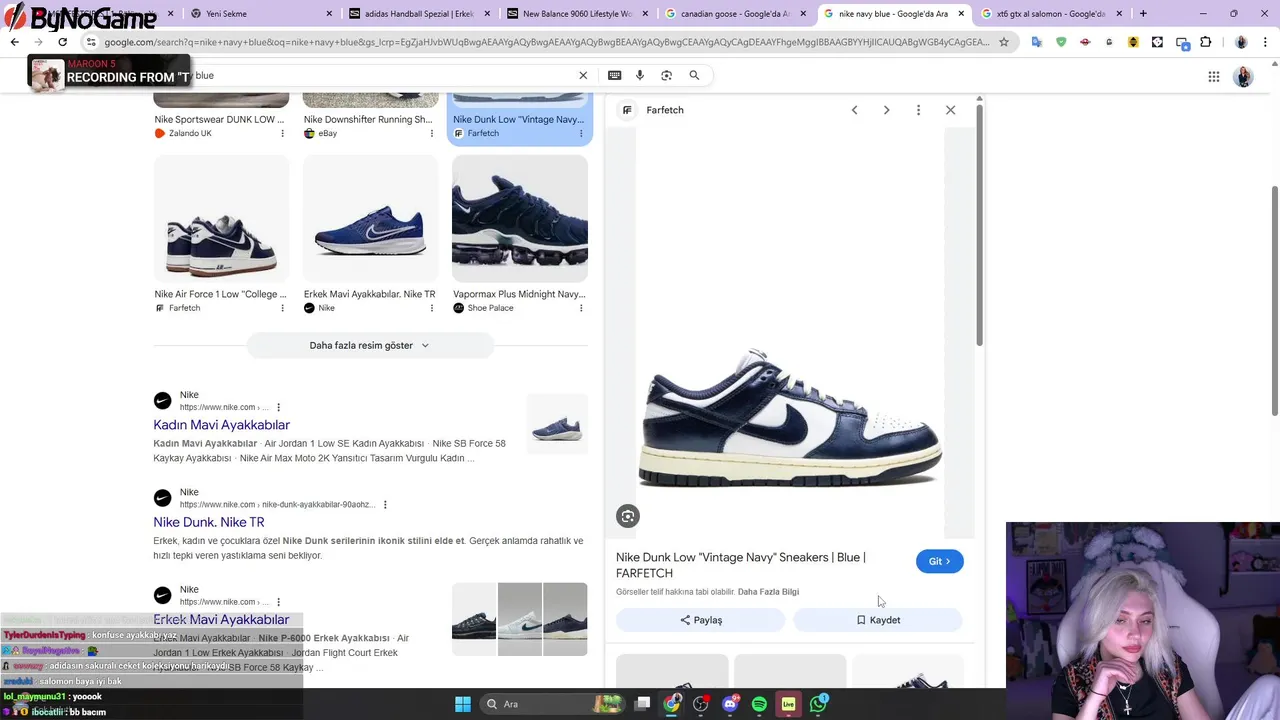
Task: Open OBS Studio from the taskbar
Action: coord(700,704)
